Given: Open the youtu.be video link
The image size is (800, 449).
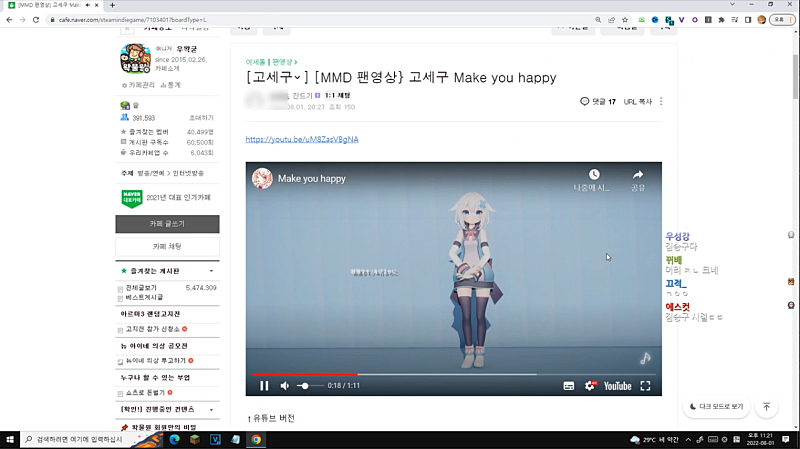Looking at the screenshot, I should coord(302,139).
